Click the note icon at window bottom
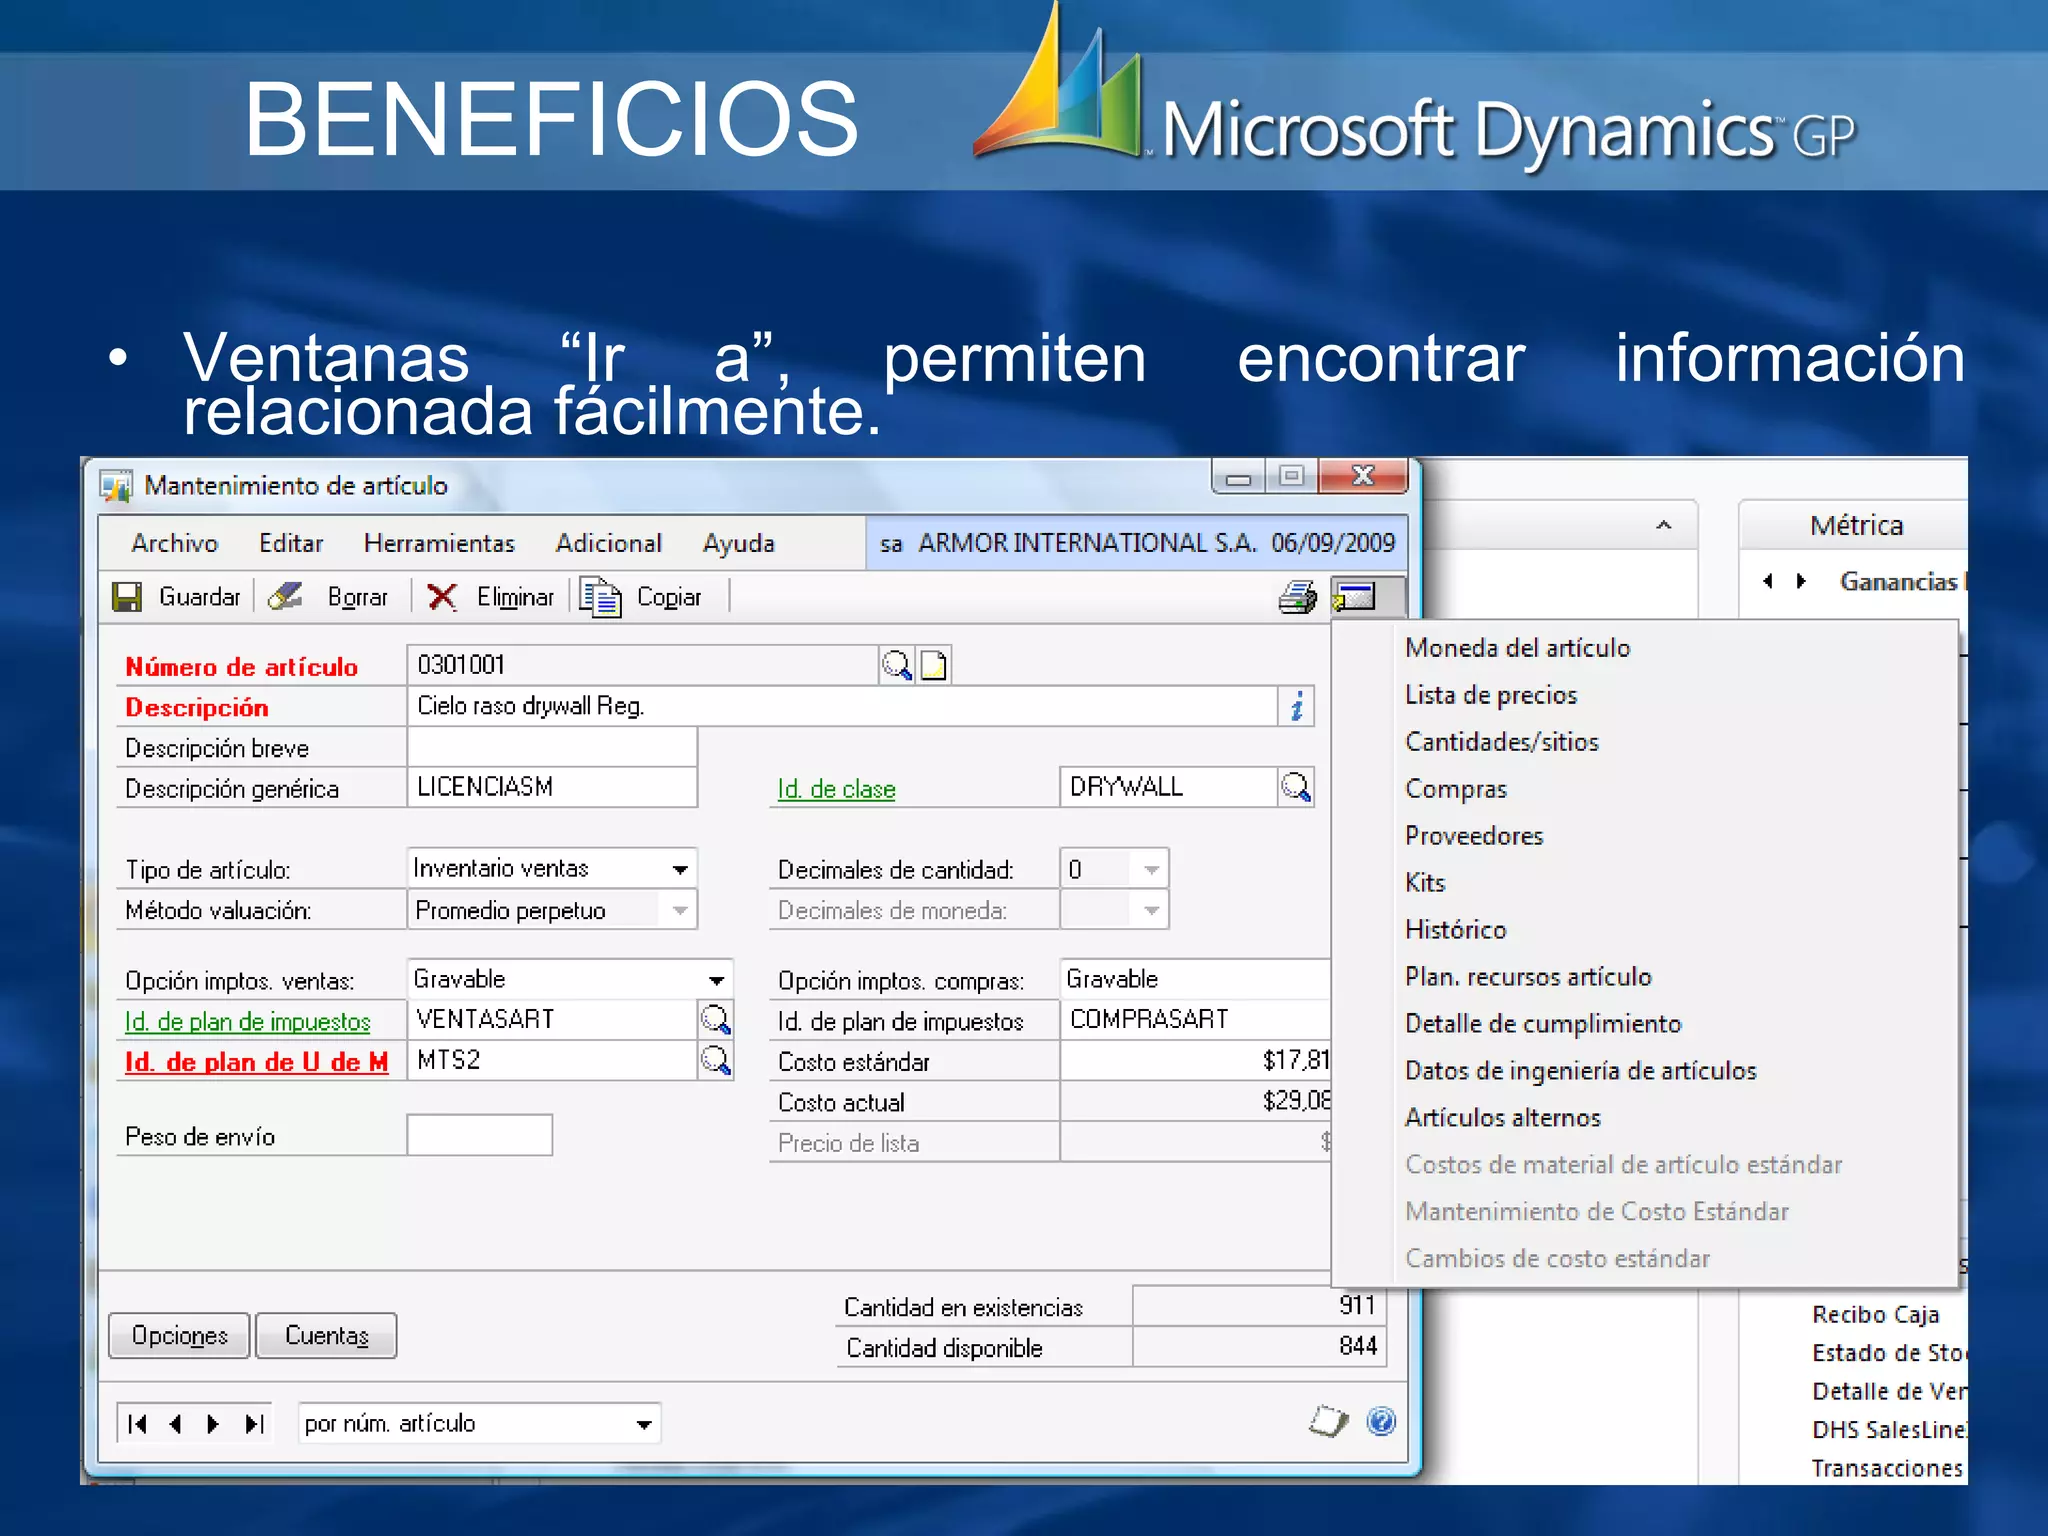 click(x=1328, y=1421)
